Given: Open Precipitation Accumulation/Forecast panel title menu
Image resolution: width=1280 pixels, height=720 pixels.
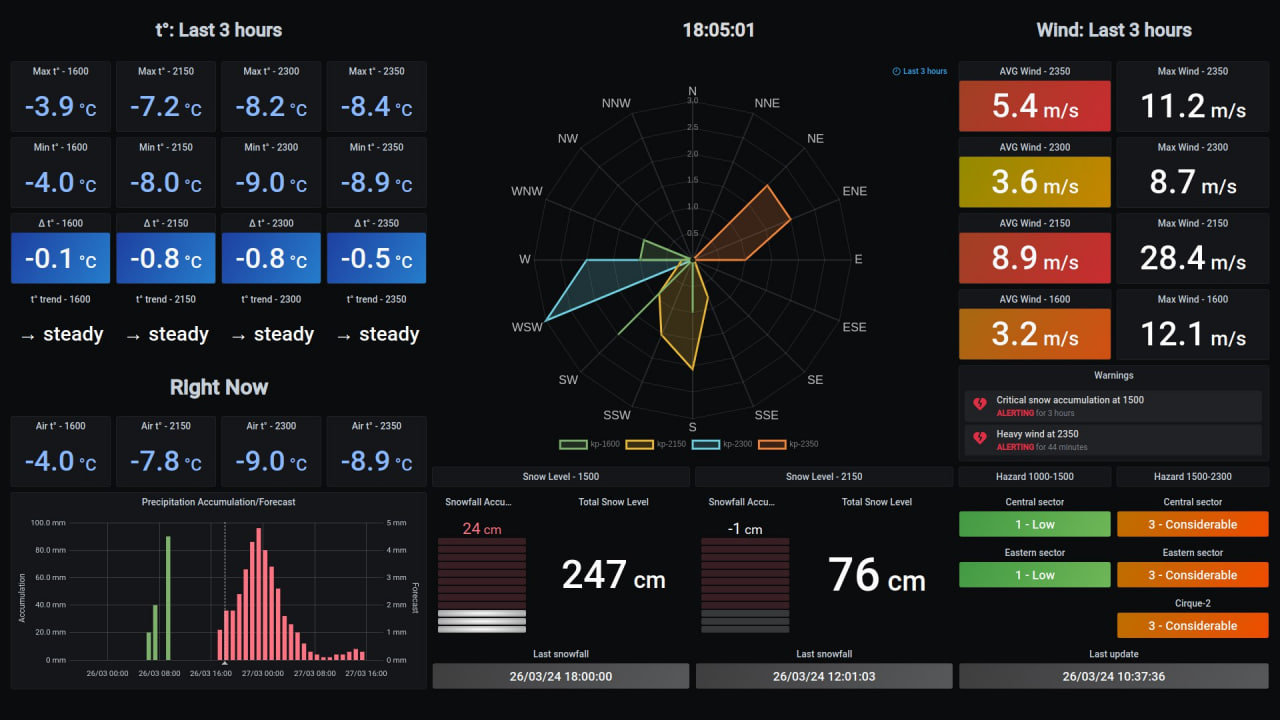Looking at the screenshot, I should tap(218, 502).
